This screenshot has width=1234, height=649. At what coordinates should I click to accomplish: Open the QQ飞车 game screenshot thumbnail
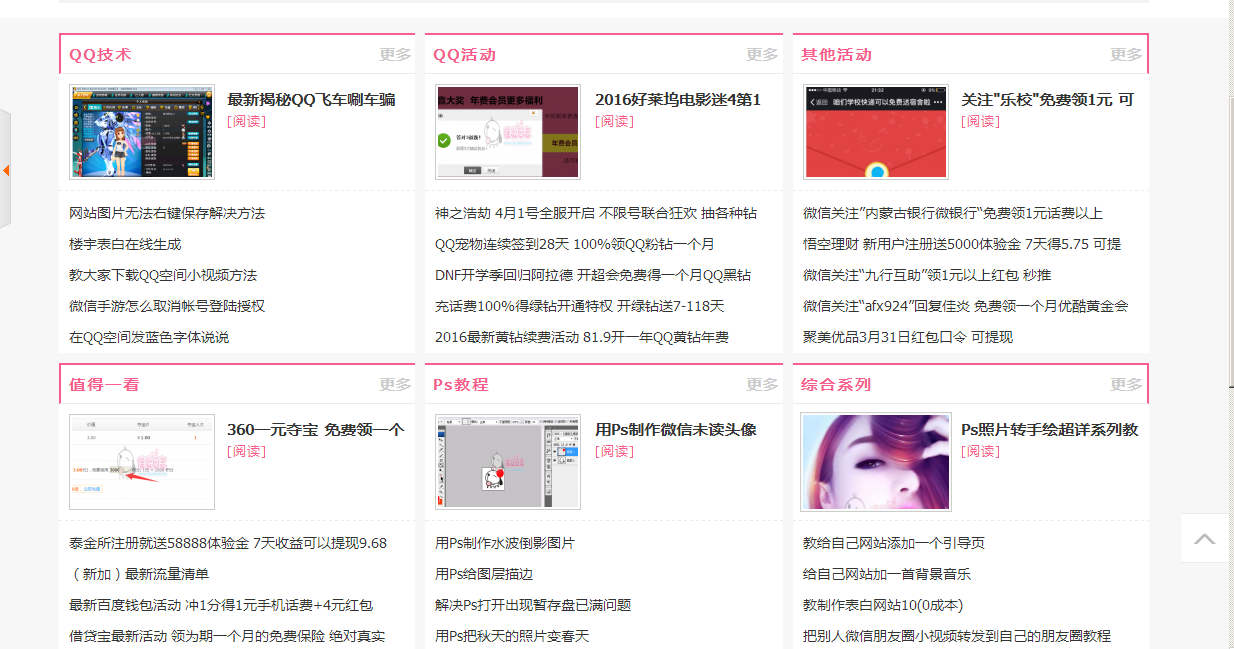point(142,132)
